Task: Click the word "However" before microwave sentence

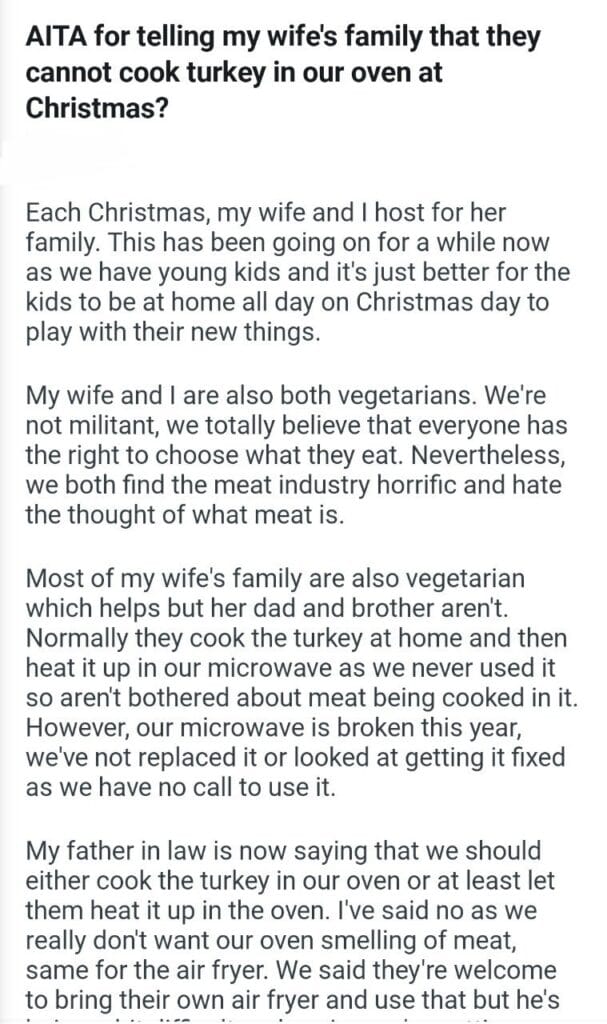Action: (71, 728)
